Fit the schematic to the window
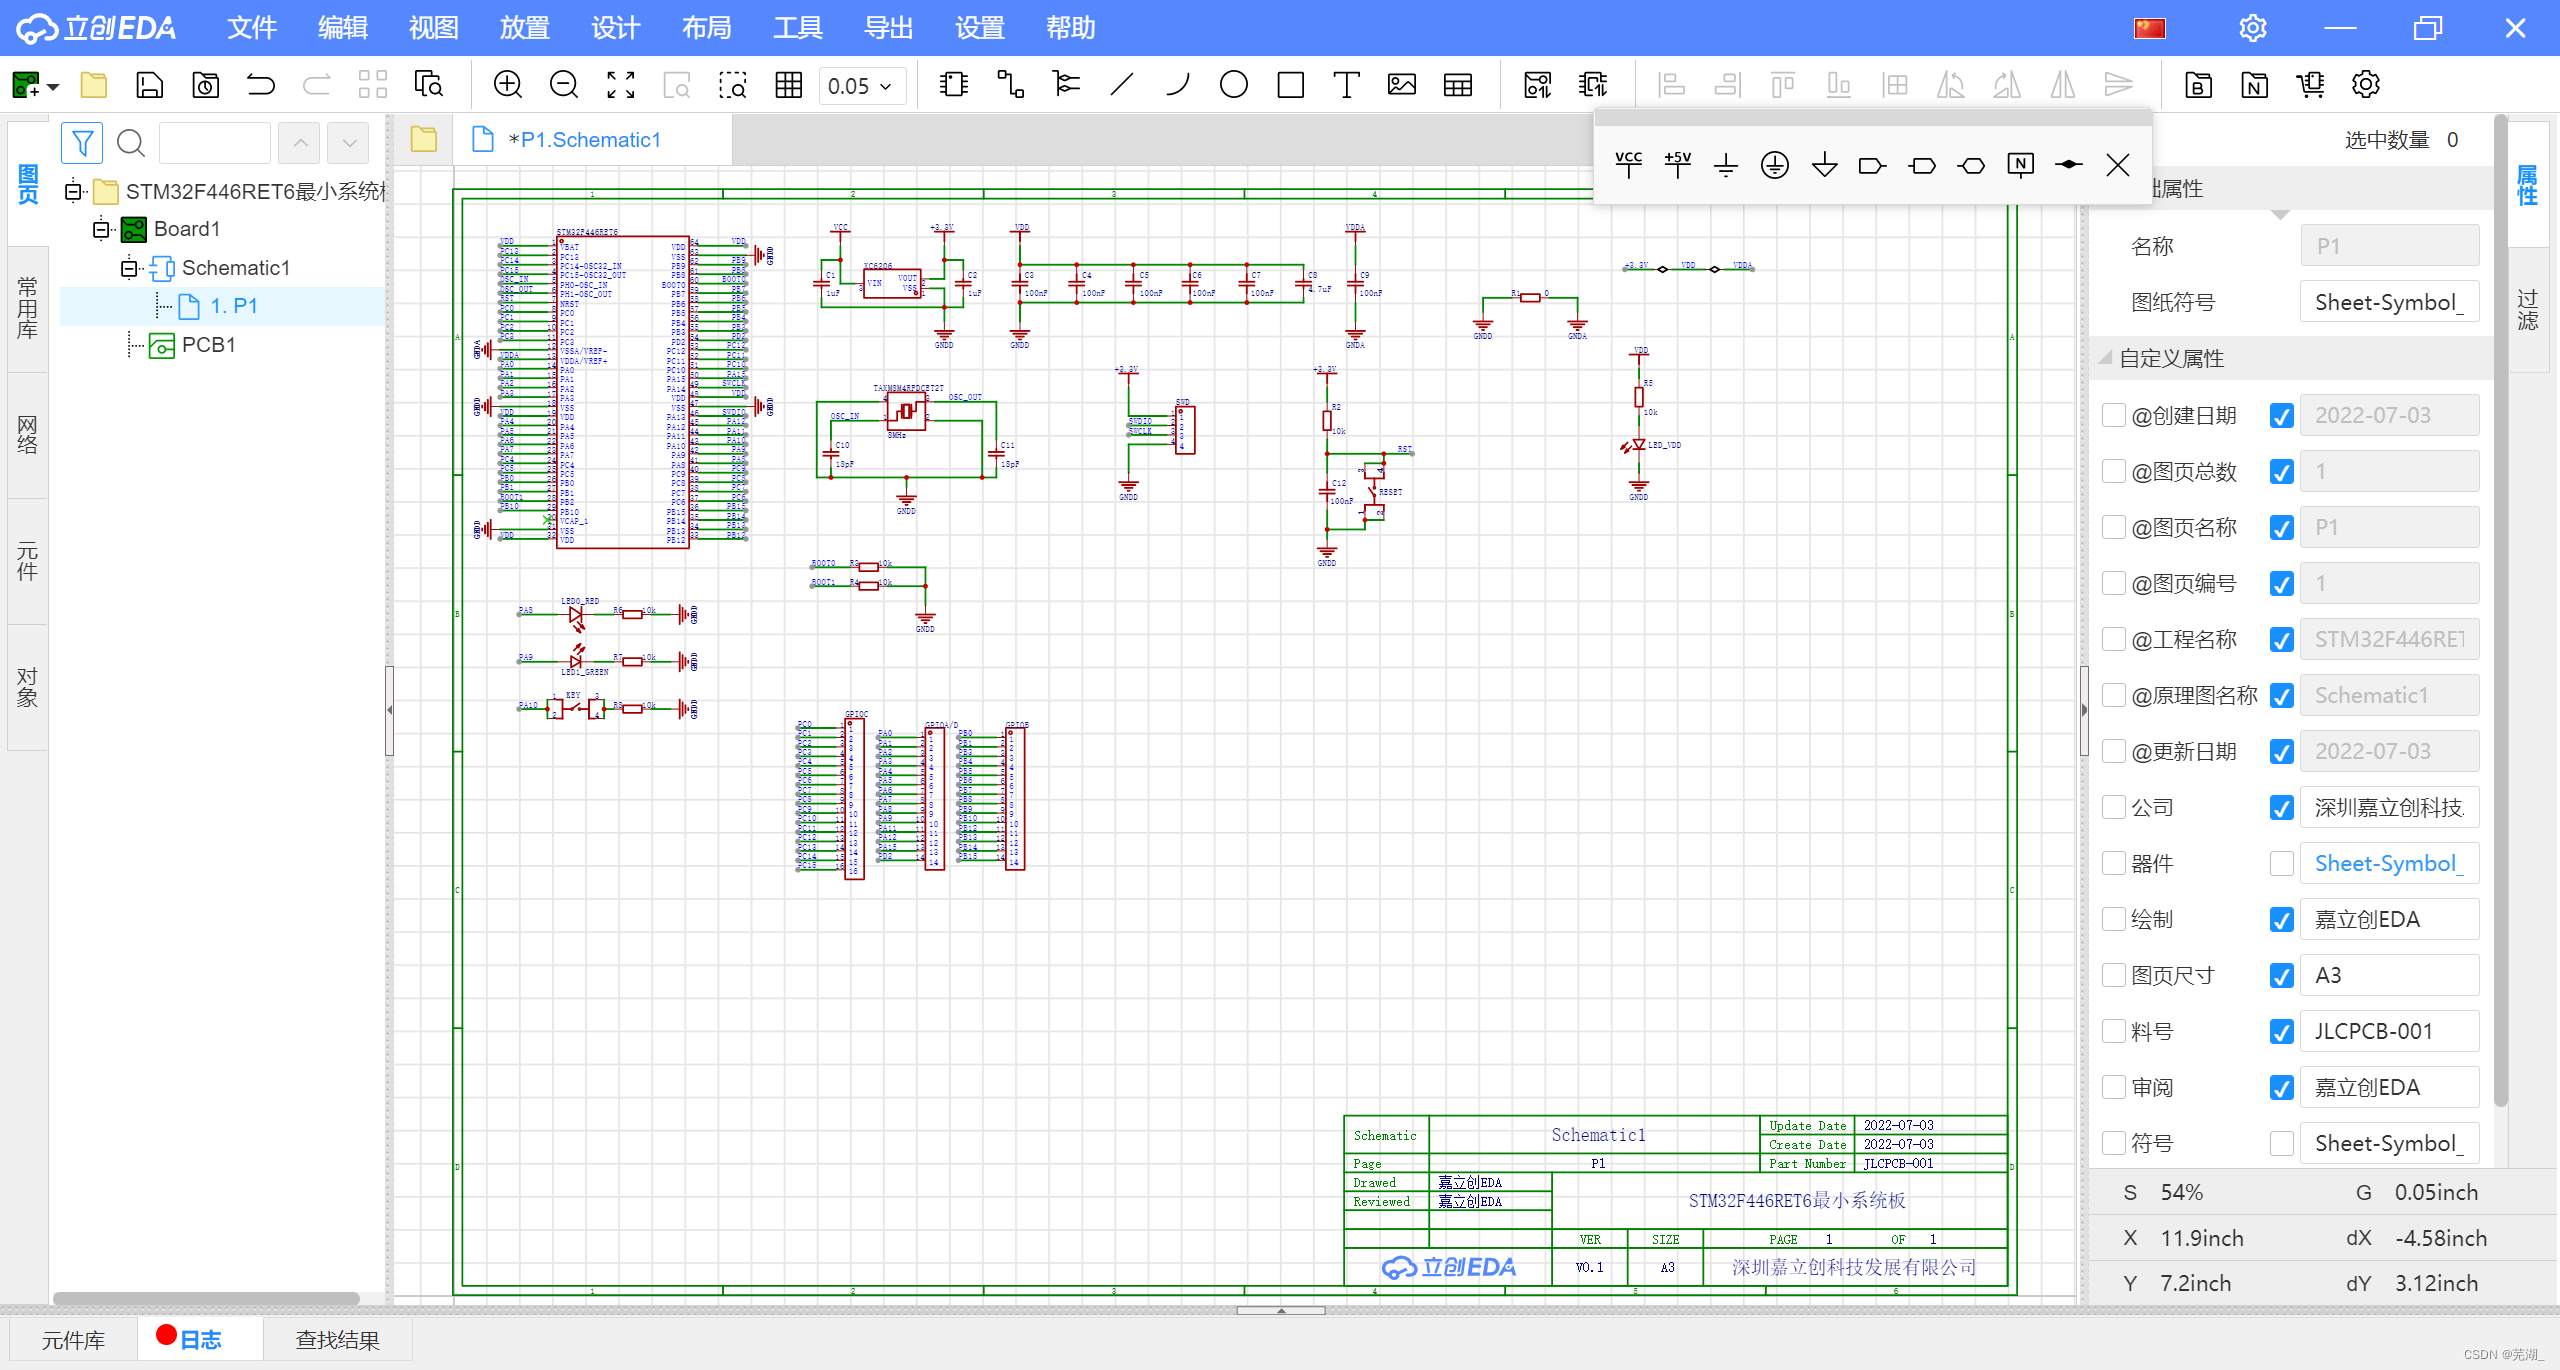Viewport: 2560px width, 1370px height. 621,85
